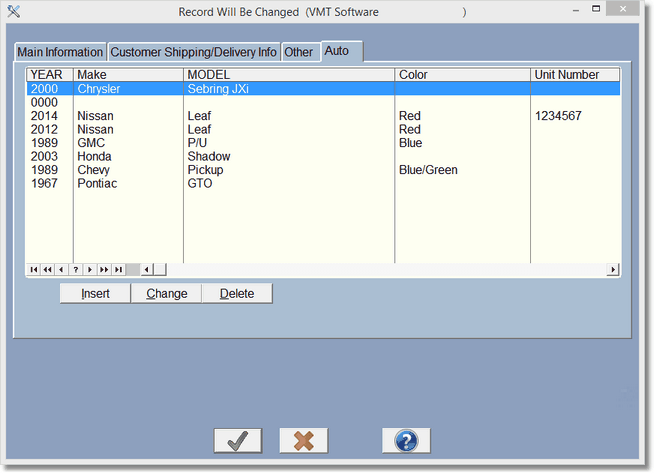
Task: Click the YEAR column header
Action: click(x=50, y=75)
